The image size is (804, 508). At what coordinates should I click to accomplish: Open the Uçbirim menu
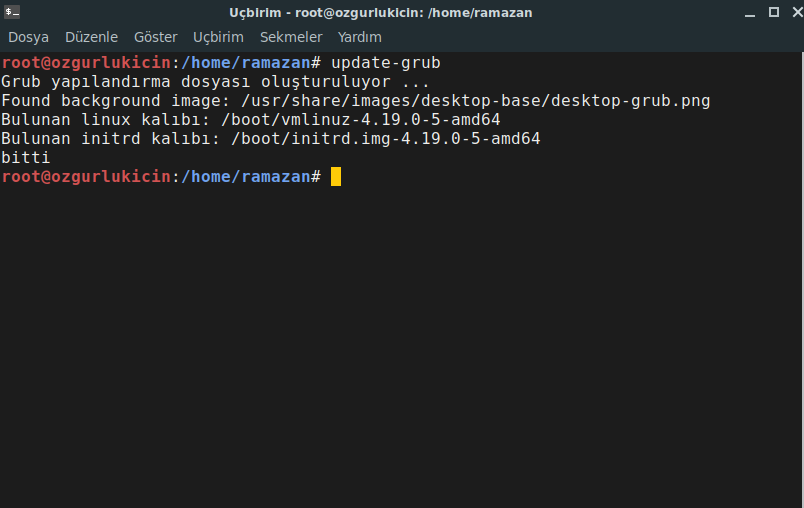[x=218, y=37]
